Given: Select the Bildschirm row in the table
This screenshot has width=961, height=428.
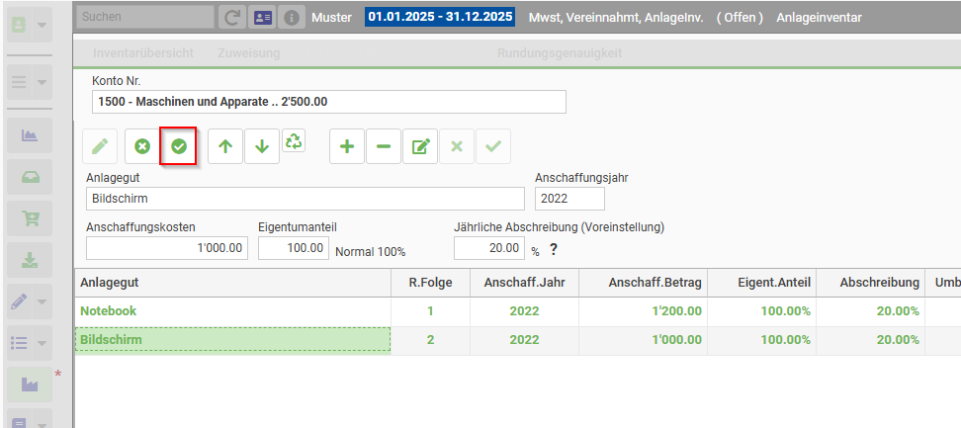Looking at the screenshot, I should click(x=517, y=340).
